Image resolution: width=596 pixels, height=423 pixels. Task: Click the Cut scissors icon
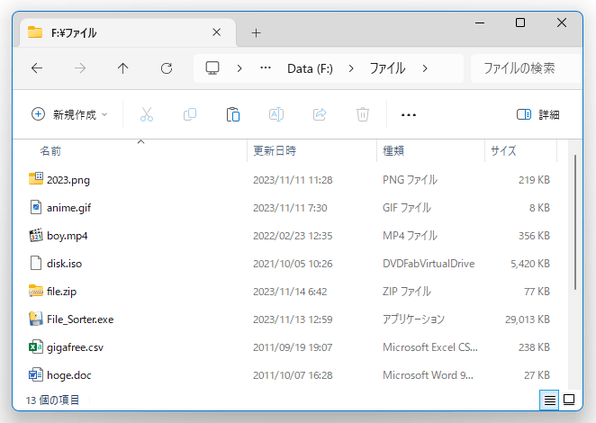[x=146, y=114]
